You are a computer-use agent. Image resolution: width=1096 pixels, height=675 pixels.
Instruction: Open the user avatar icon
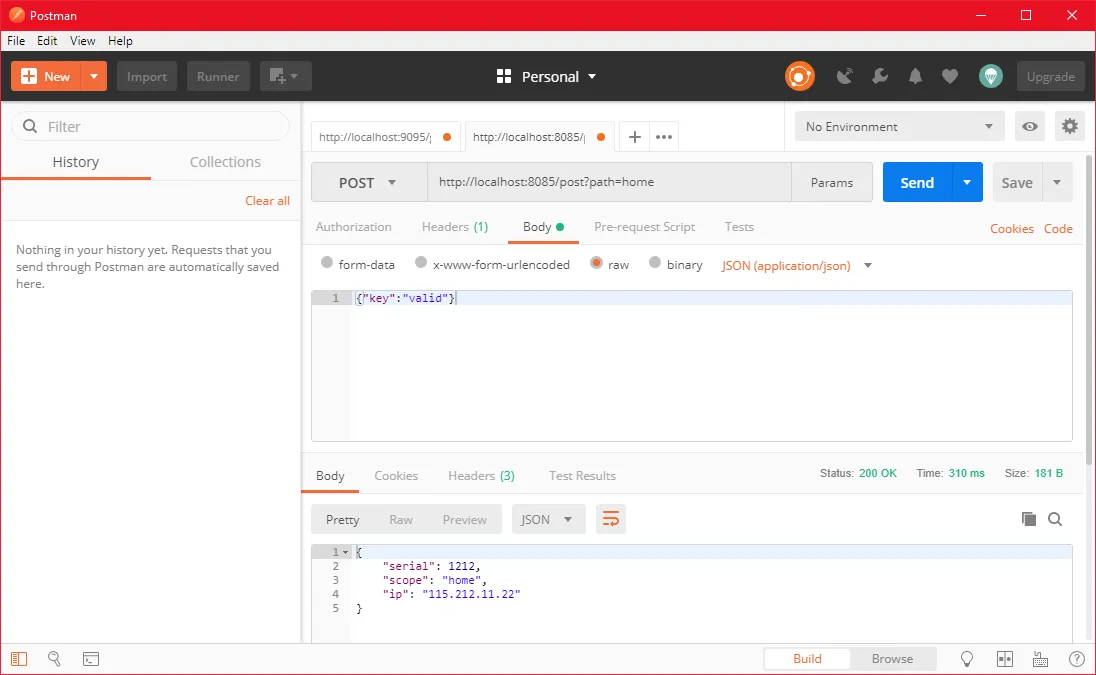click(990, 76)
